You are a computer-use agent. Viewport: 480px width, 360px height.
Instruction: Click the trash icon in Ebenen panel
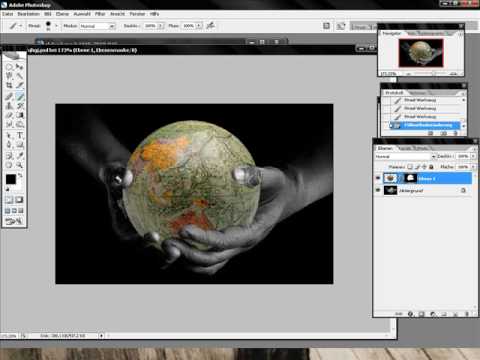(x=467, y=314)
